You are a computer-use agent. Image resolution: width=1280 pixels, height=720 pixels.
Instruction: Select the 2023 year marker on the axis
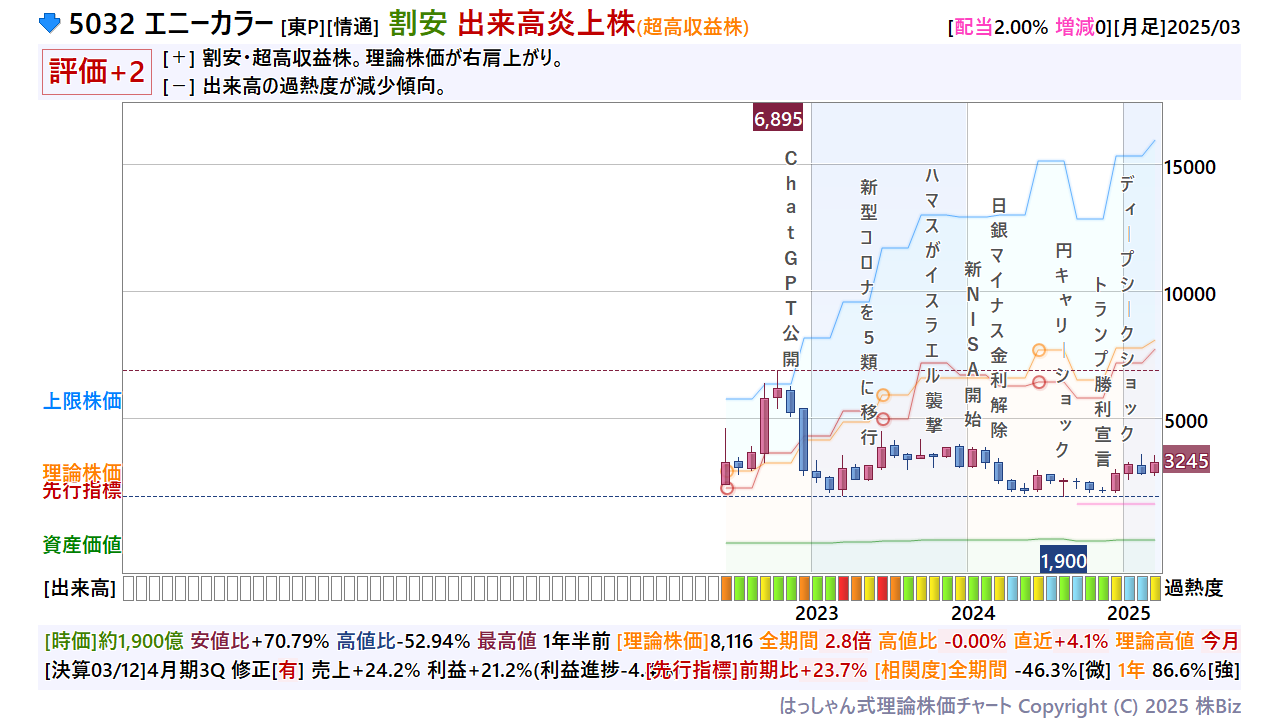pos(817,612)
